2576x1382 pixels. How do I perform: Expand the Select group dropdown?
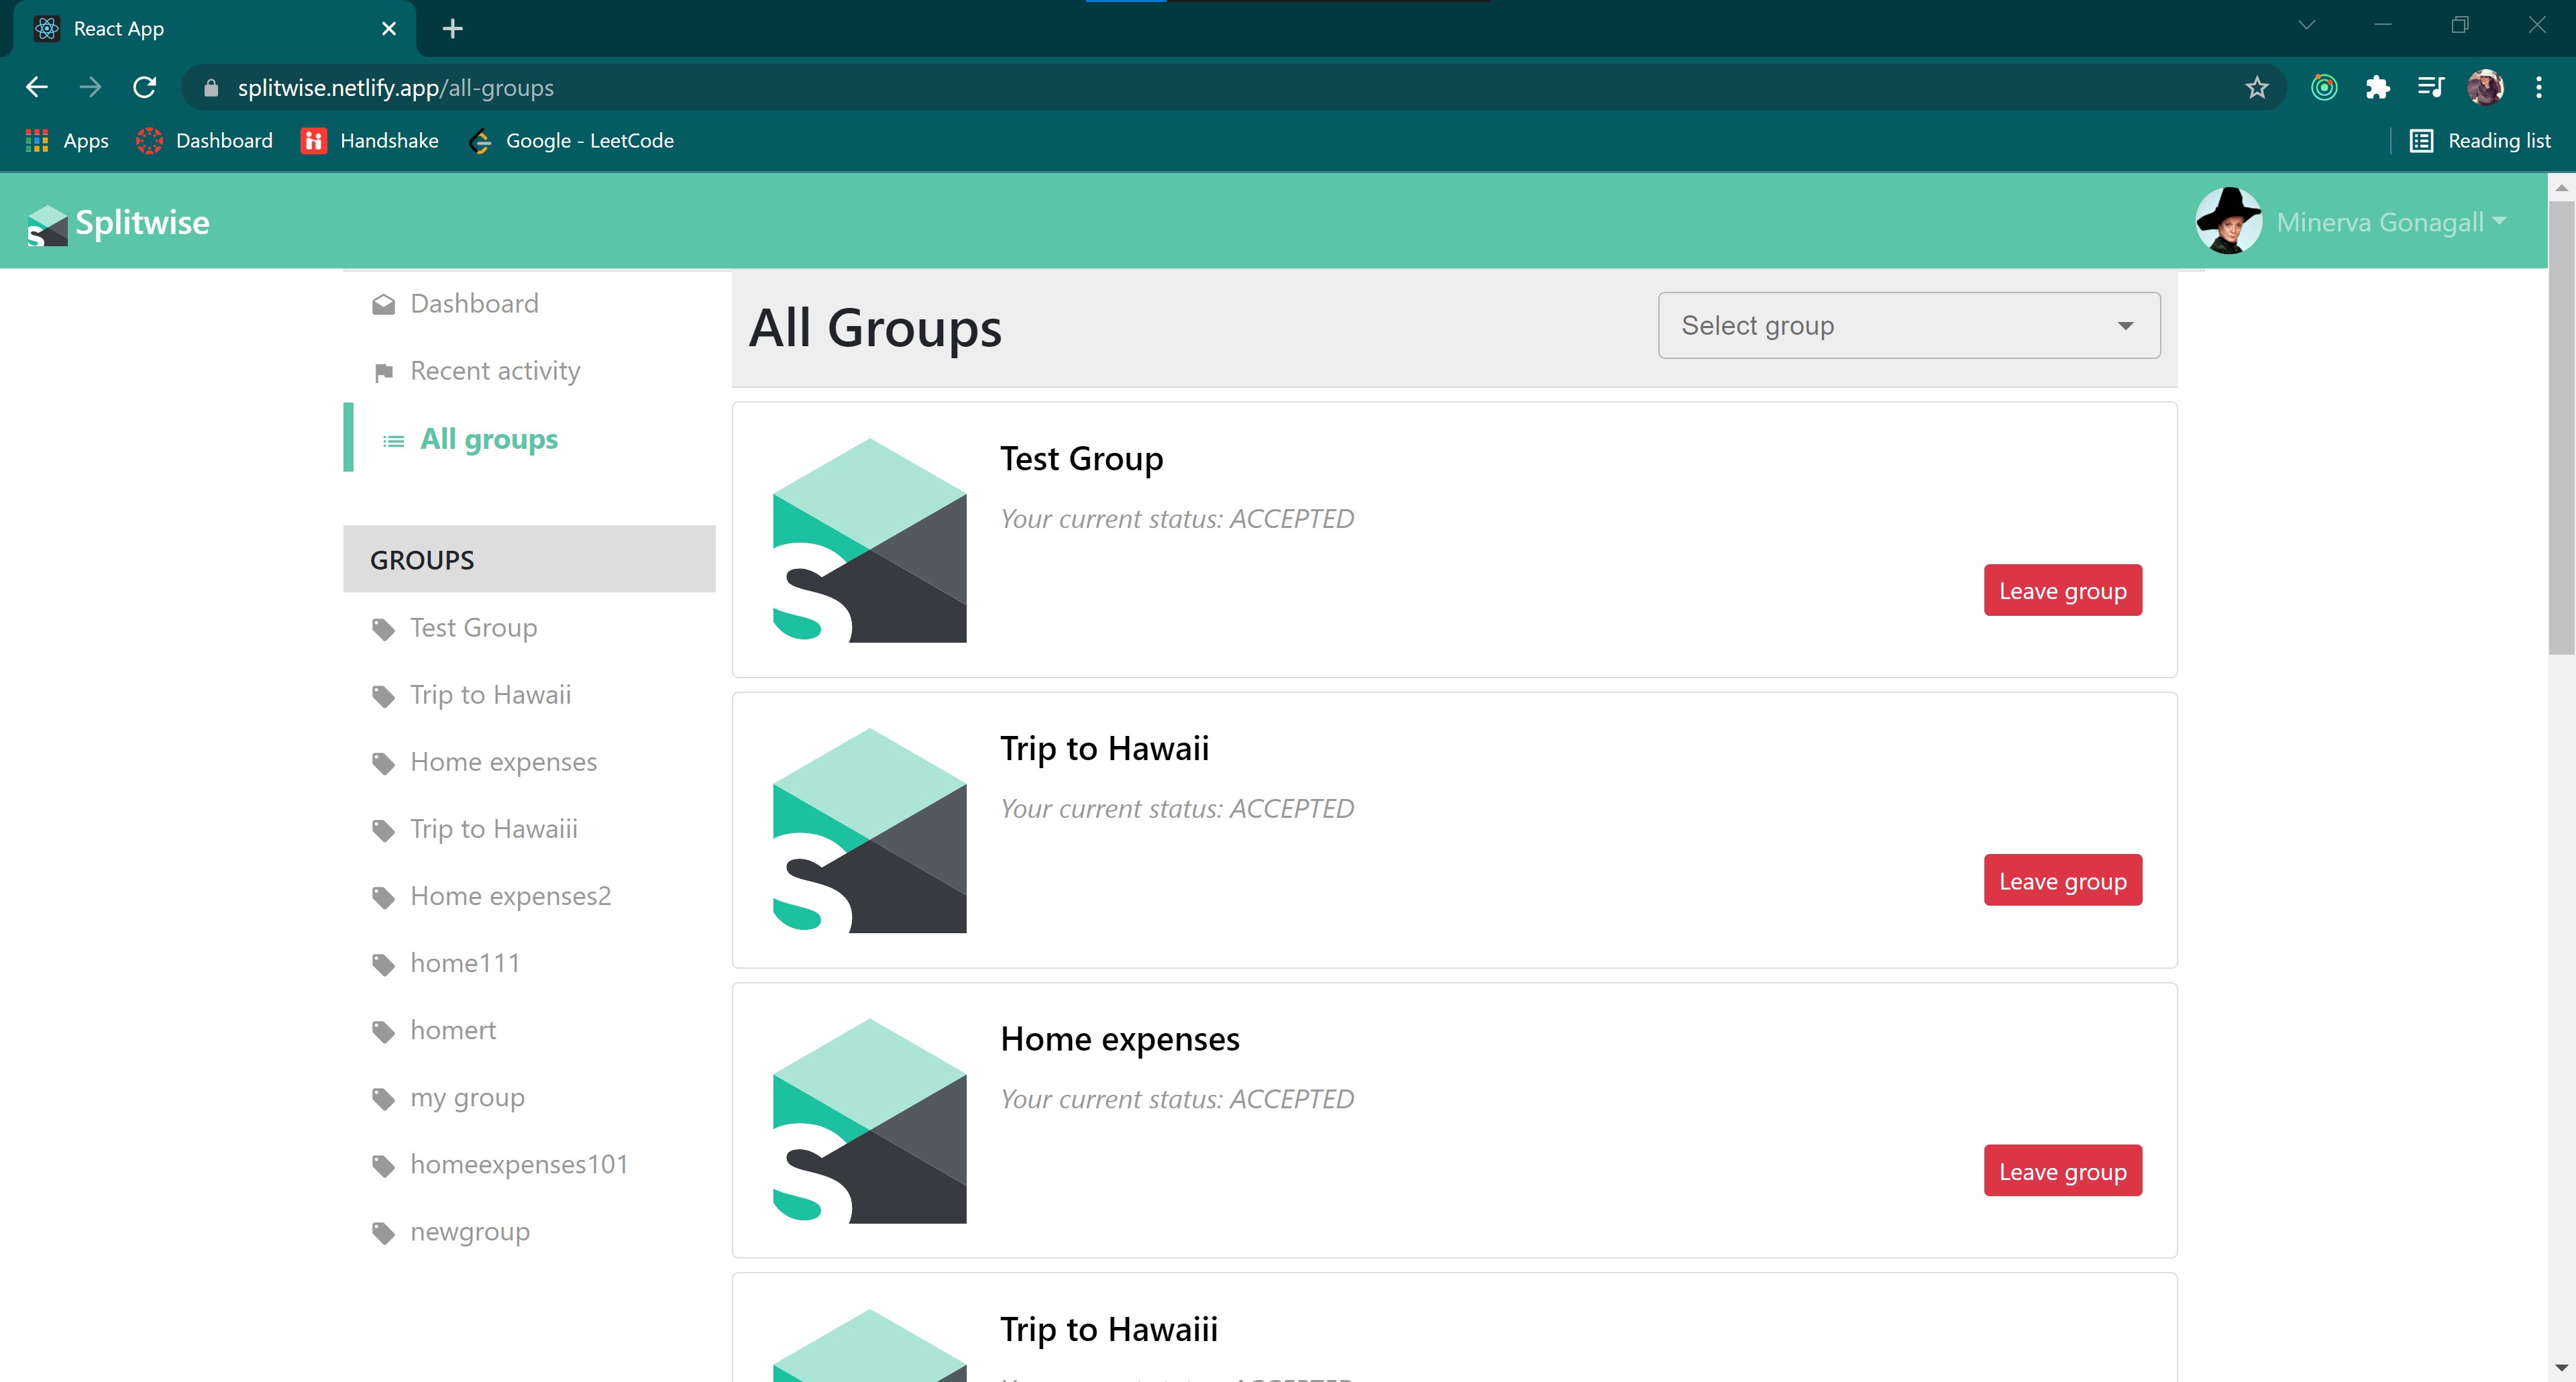1908,326
